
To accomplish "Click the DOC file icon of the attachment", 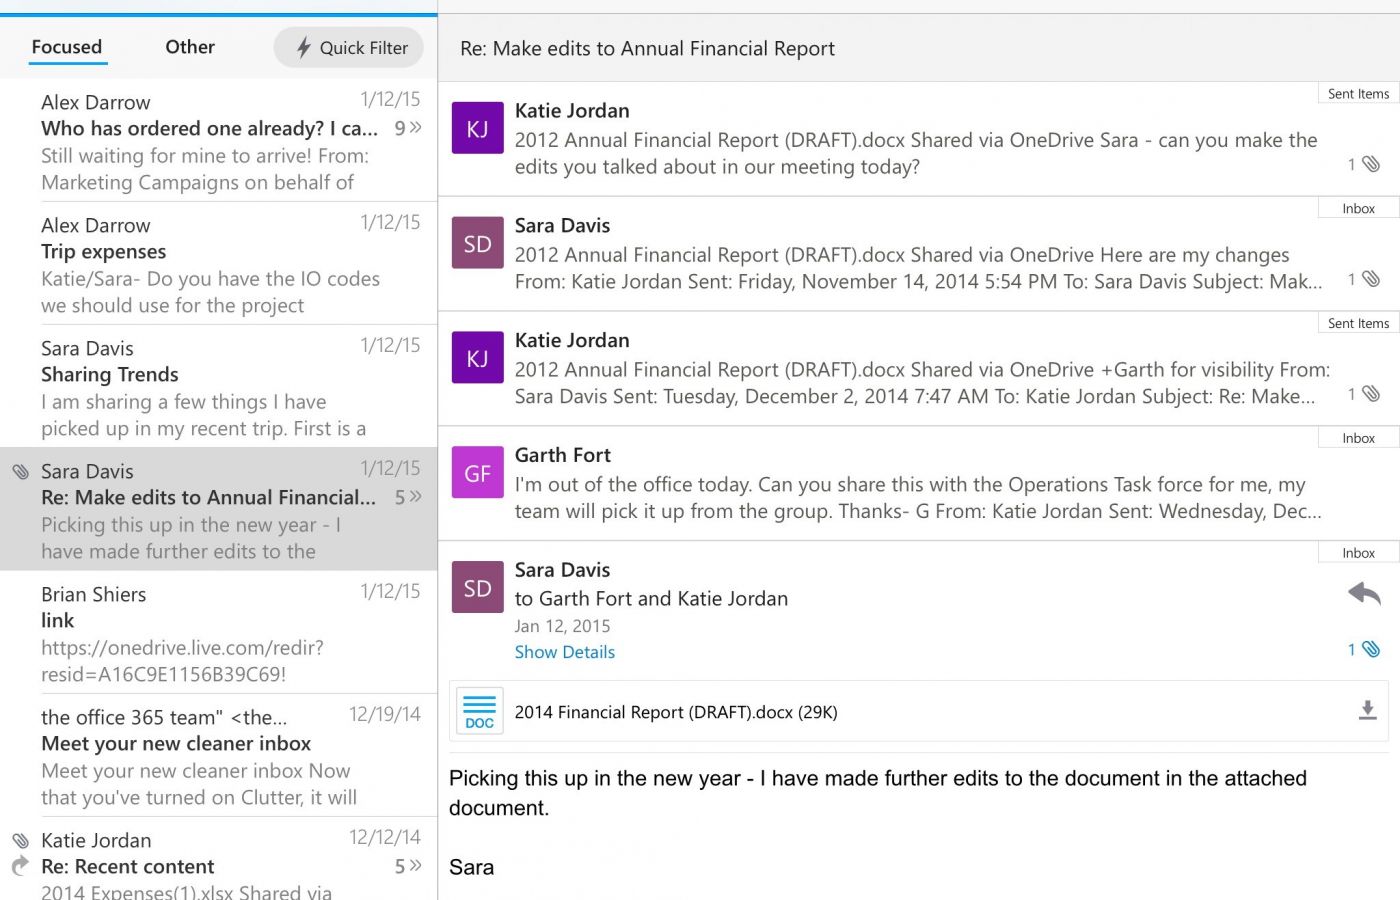I will pos(479,712).
